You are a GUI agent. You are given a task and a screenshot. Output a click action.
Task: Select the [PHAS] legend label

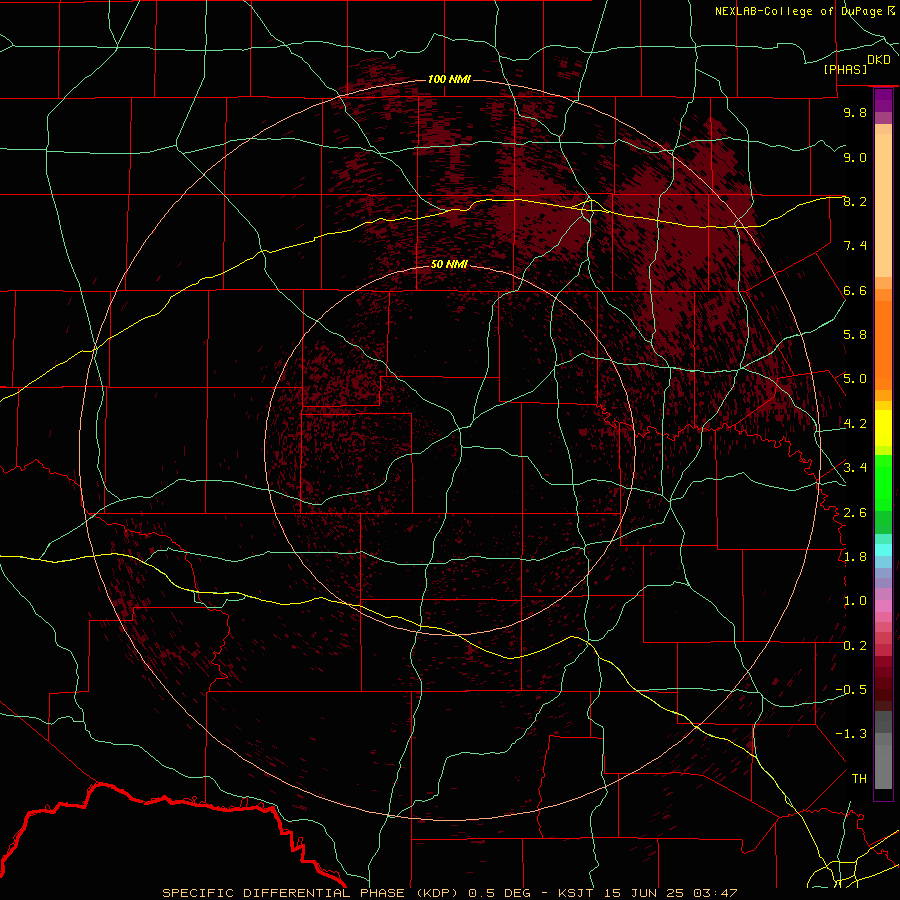coord(845,69)
